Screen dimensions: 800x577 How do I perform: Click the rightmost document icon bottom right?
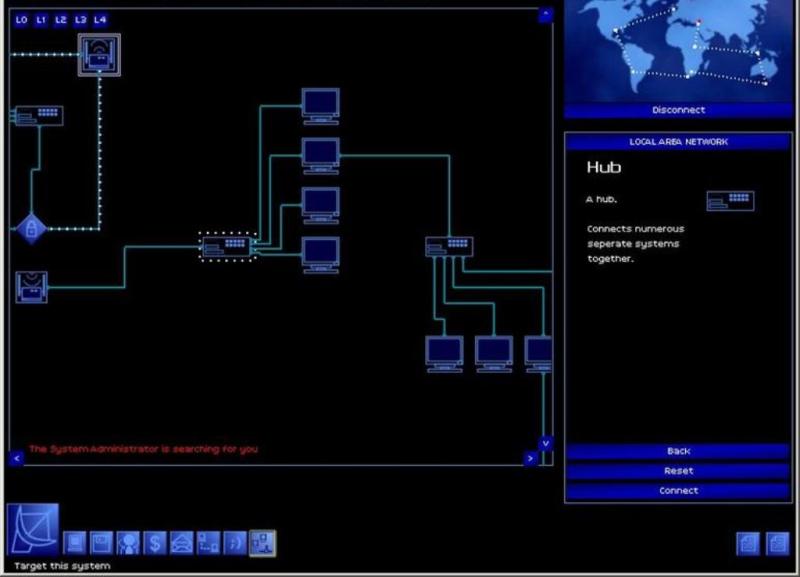tap(777, 543)
